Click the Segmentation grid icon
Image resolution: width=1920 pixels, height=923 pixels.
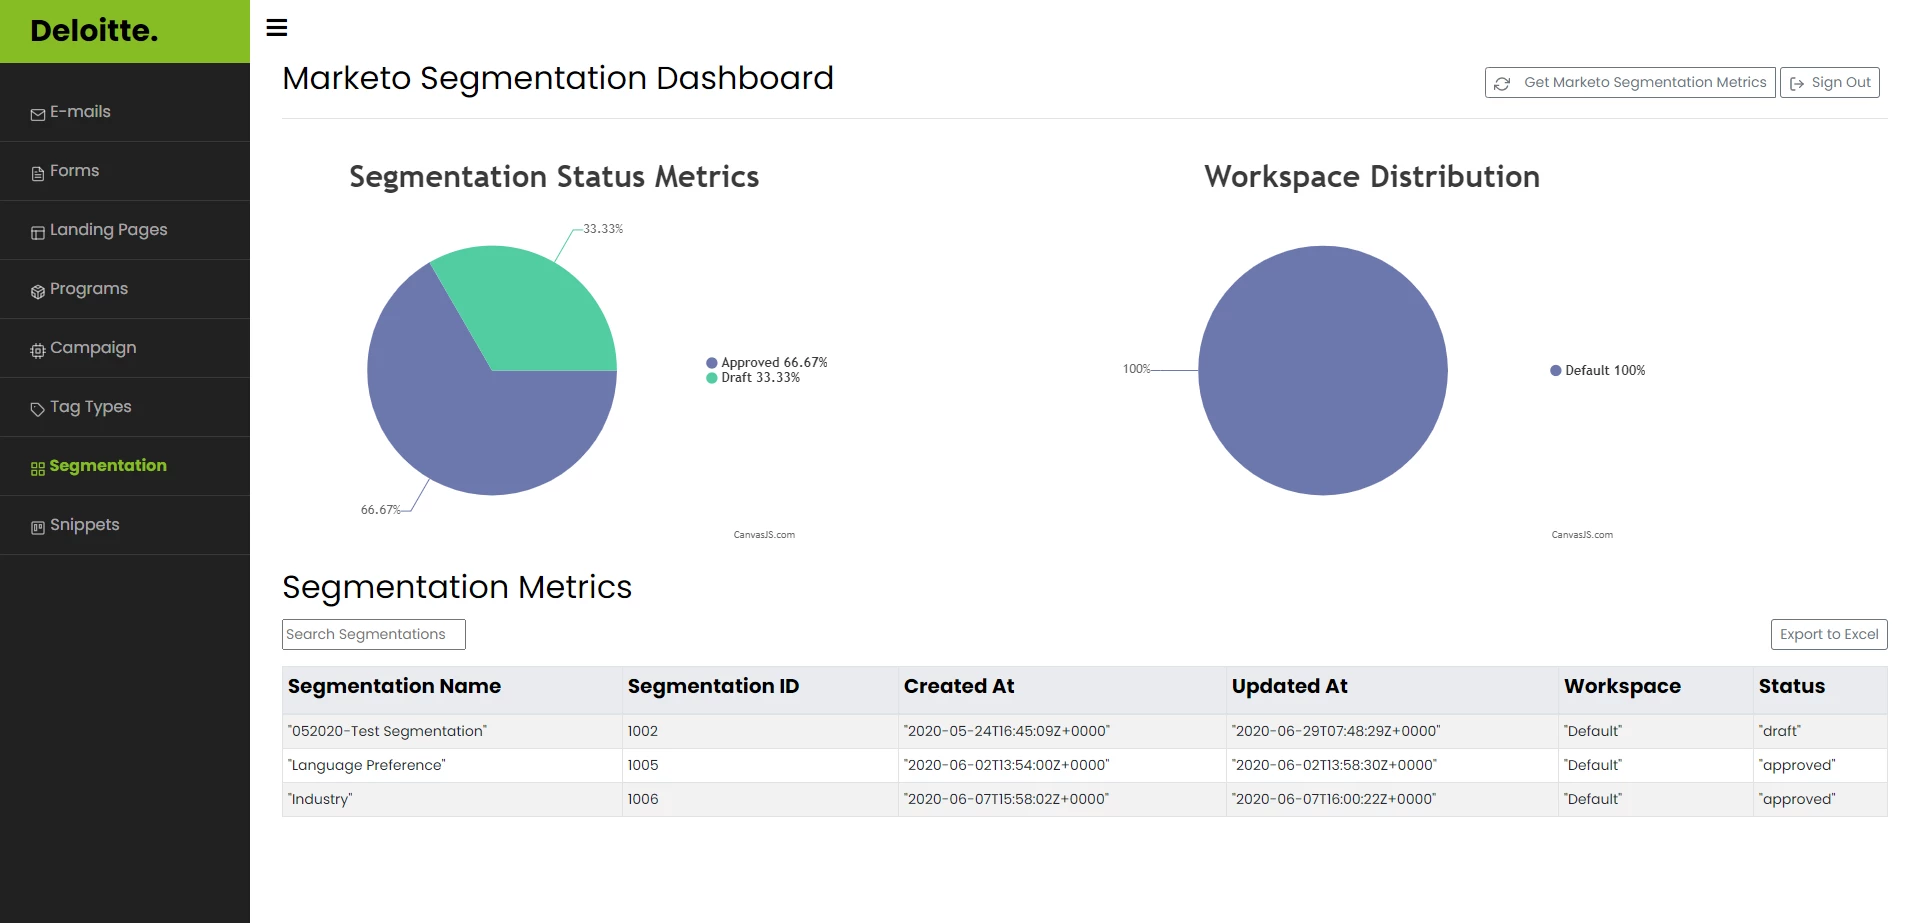point(38,469)
